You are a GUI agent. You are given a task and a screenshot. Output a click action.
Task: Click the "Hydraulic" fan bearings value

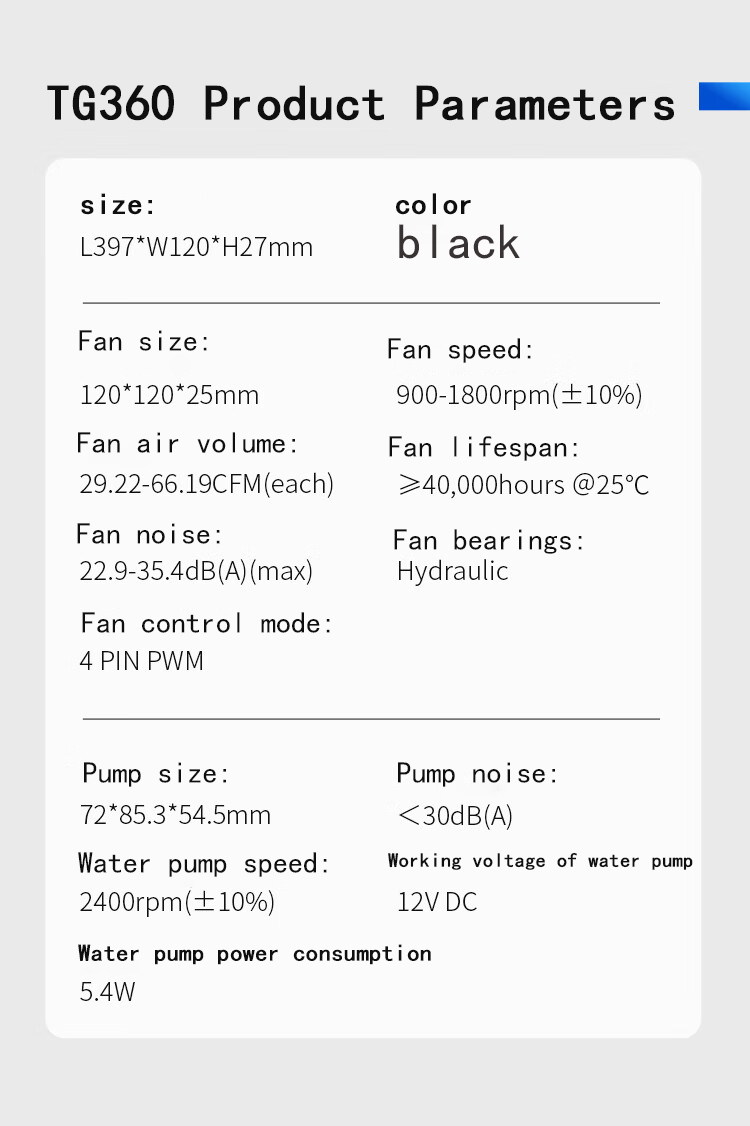452,572
